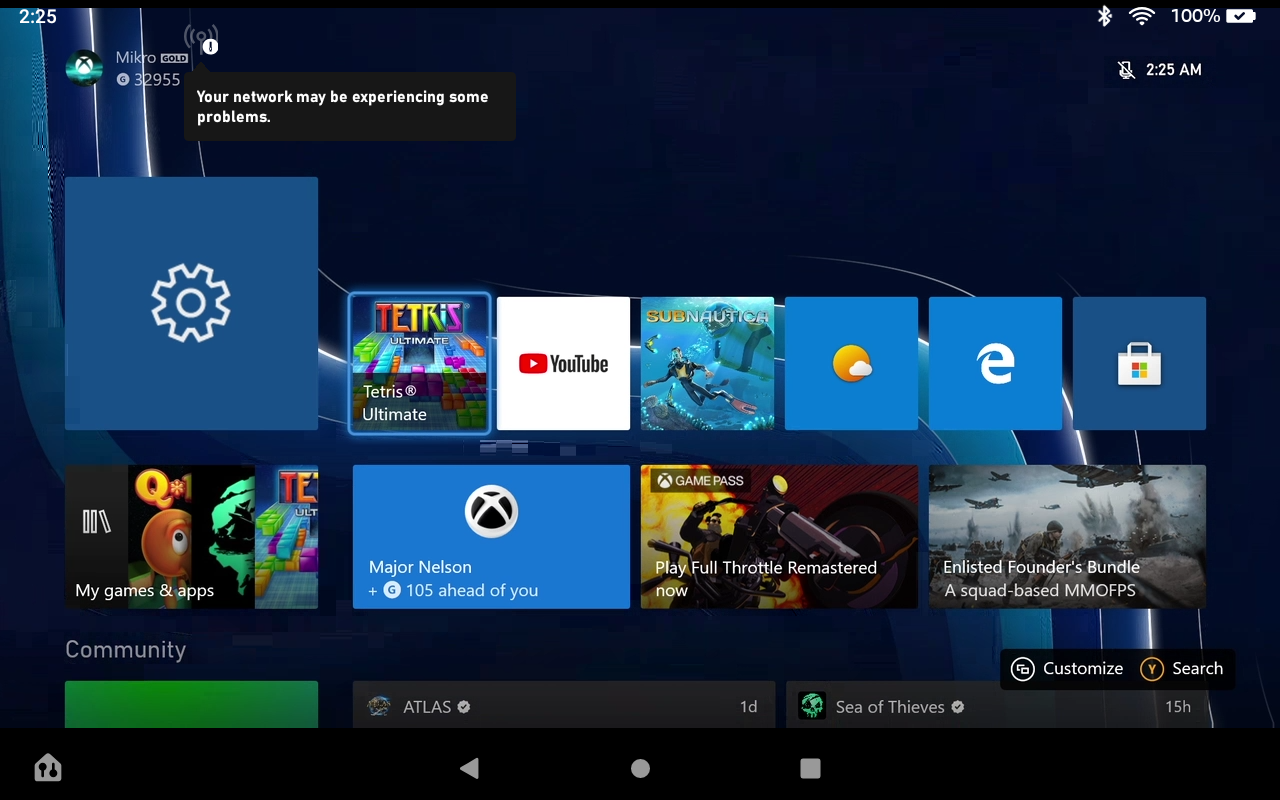The height and width of the screenshot is (800, 1280).
Task: Open the Weather app tile
Action: coord(851,363)
